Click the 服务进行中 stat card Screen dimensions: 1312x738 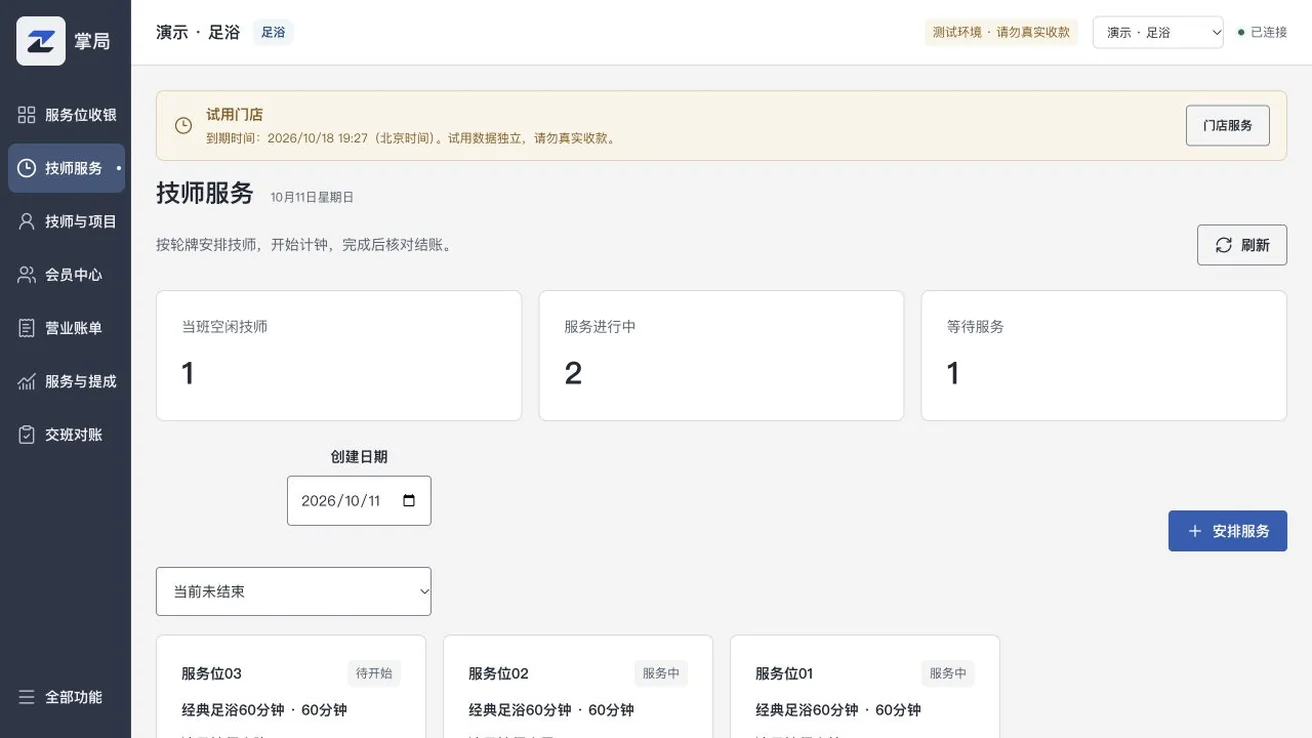pos(721,356)
